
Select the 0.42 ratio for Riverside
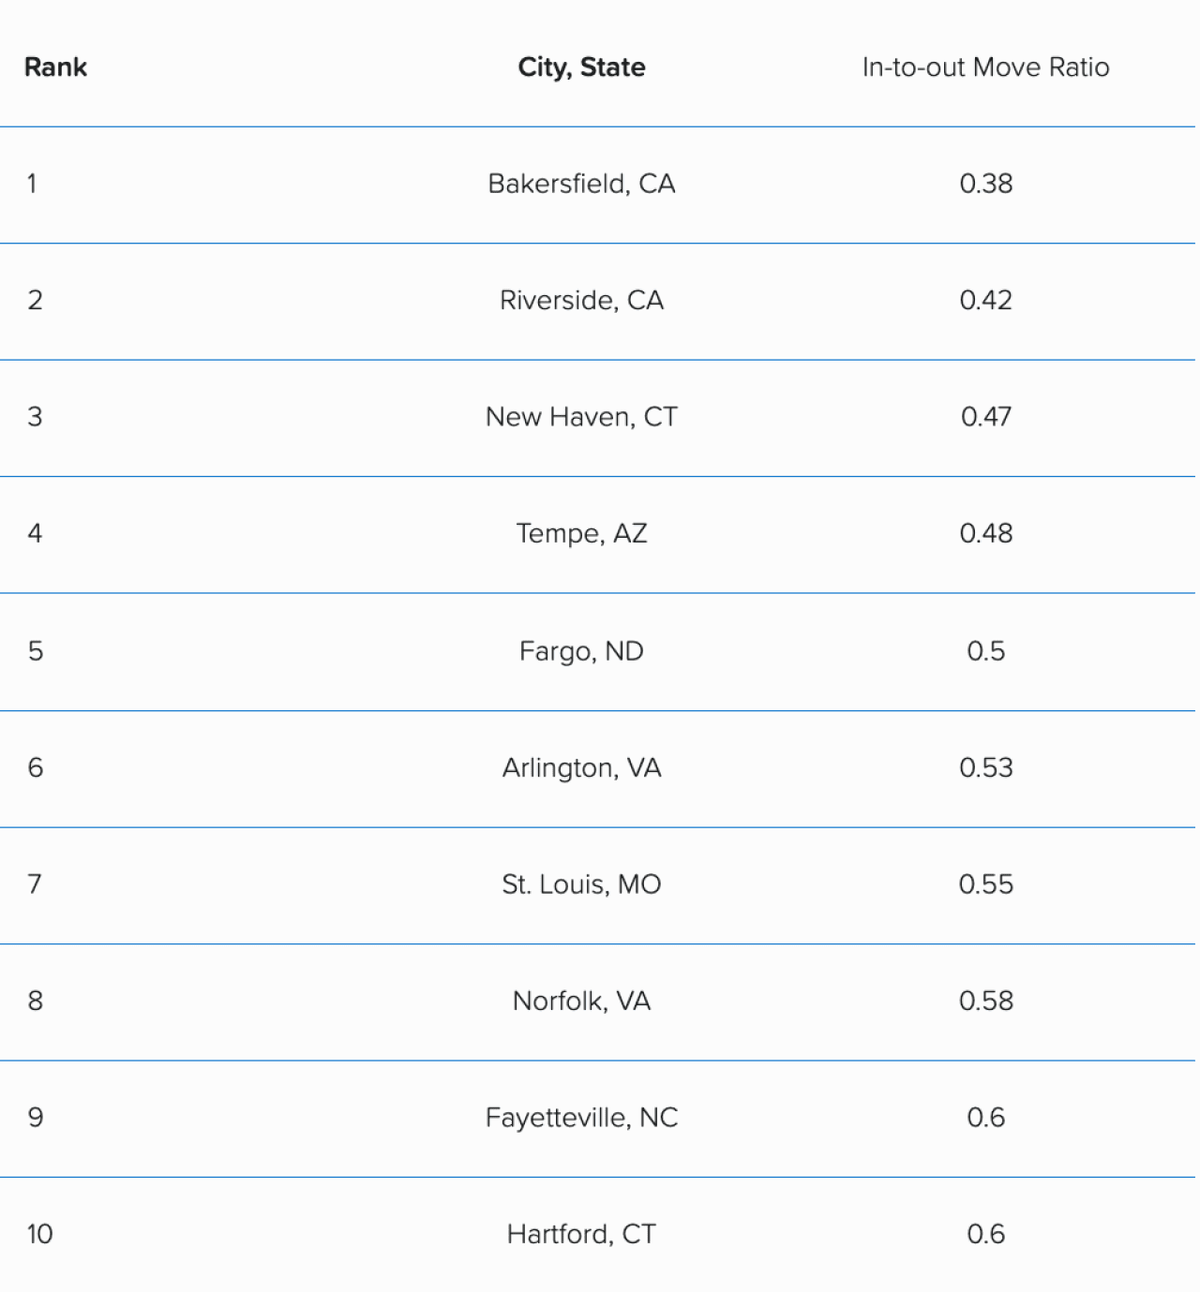[x=986, y=300]
